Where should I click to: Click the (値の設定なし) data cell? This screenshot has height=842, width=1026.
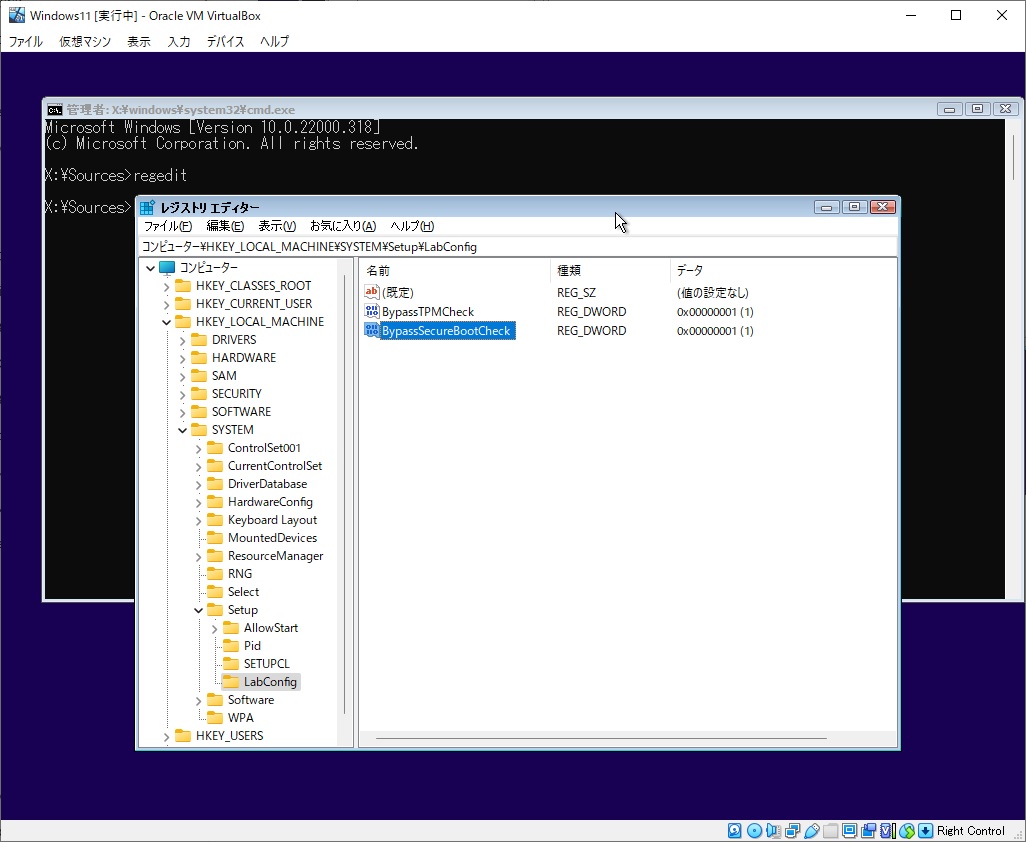pyautogui.click(x=713, y=292)
